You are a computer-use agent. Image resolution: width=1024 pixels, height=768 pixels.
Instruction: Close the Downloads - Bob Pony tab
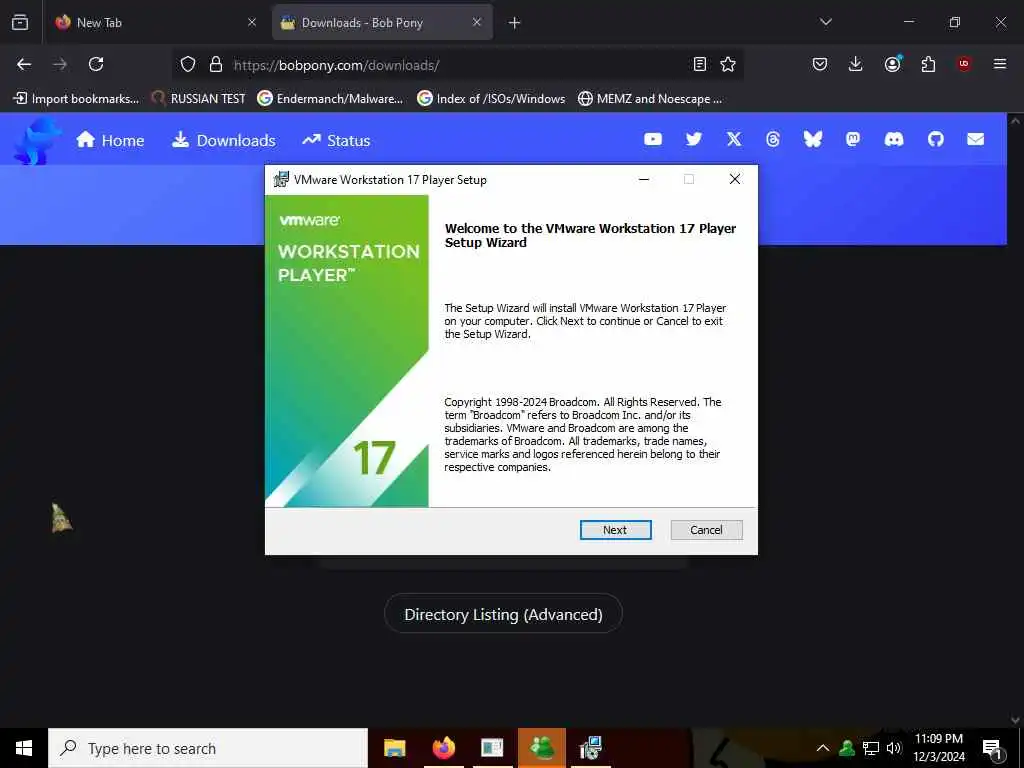pos(477,22)
